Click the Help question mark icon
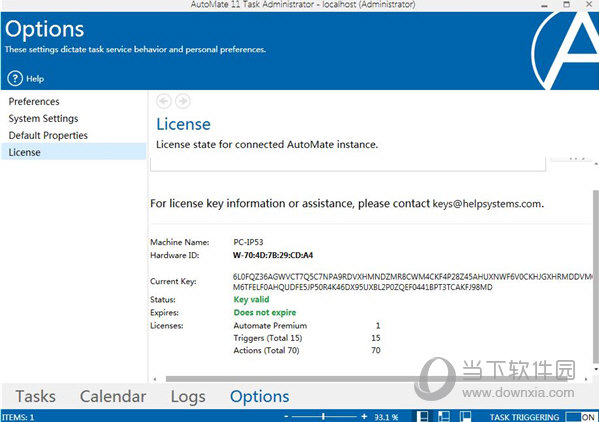The width and height of the screenshot is (599, 422). tap(15, 78)
